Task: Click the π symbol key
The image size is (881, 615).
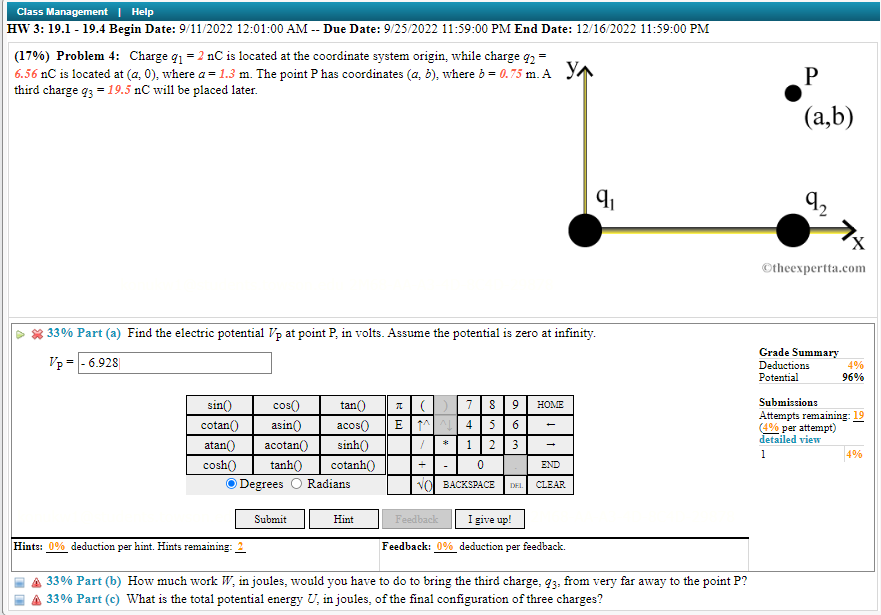Action: pyautogui.click(x=398, y=405)
